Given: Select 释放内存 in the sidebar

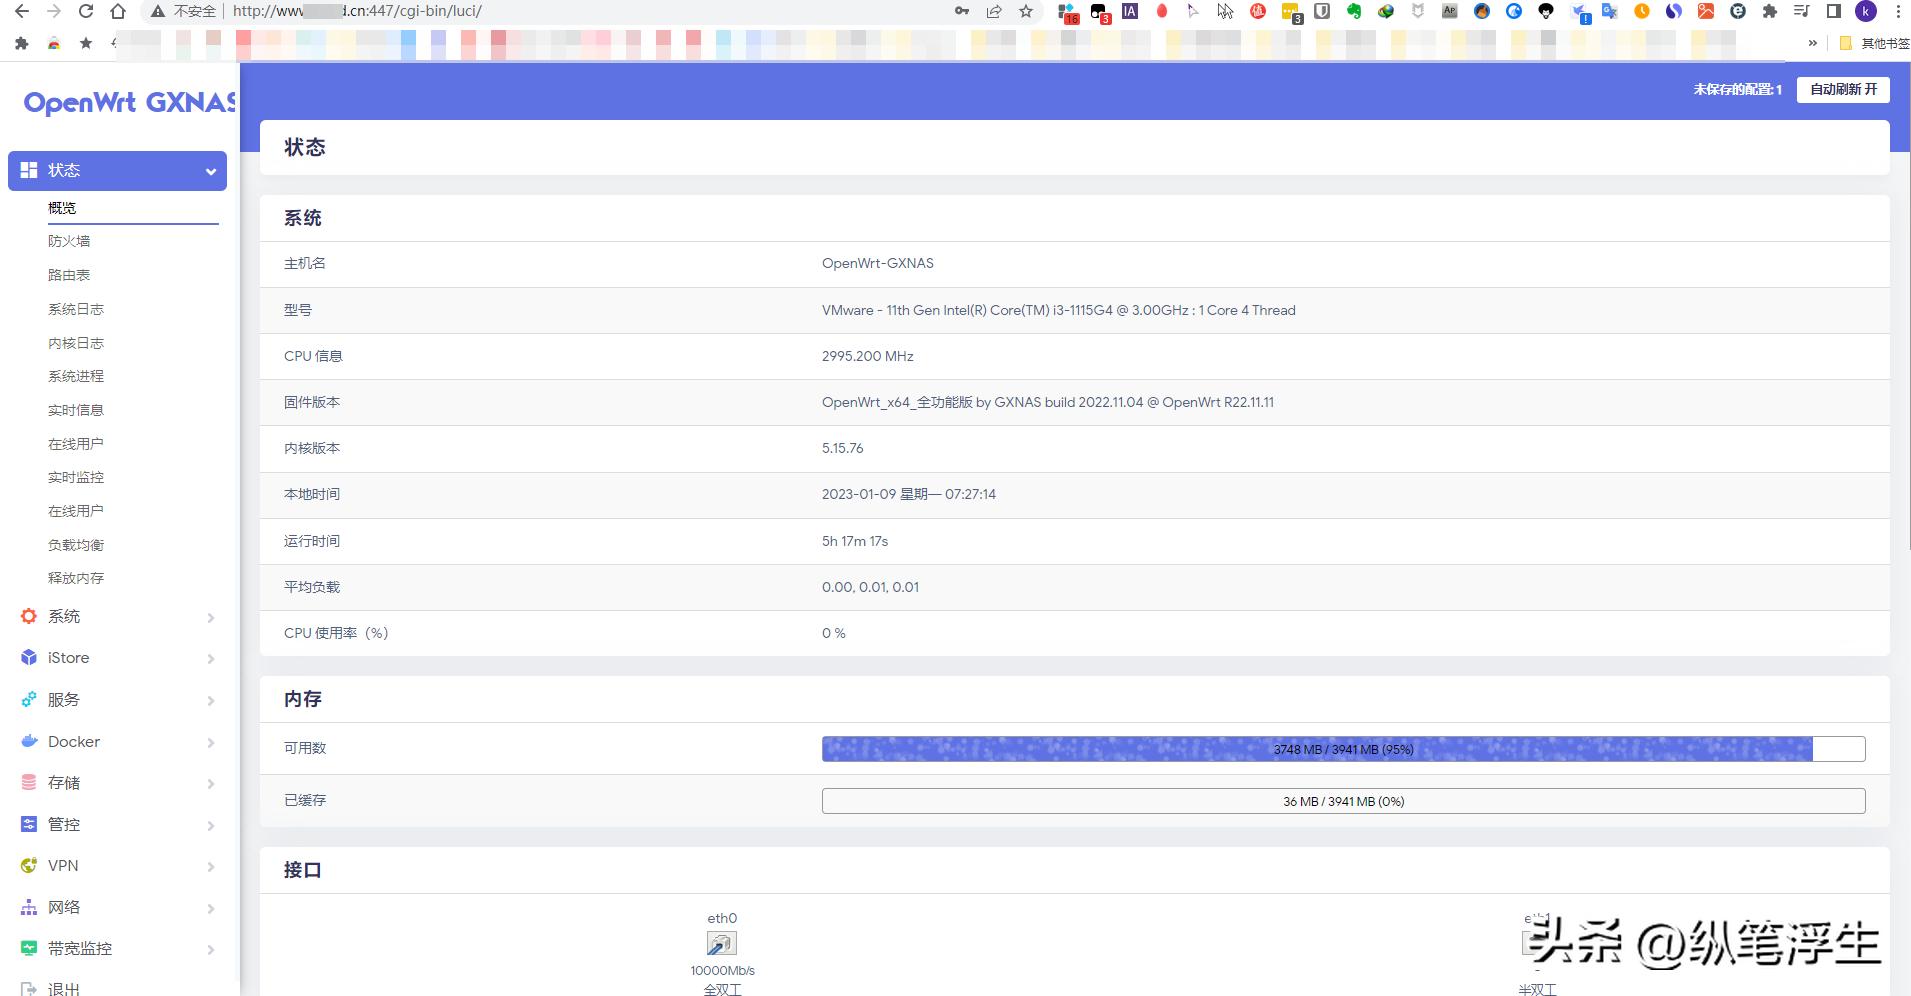Looking at the screenshot, I should 76,578.
